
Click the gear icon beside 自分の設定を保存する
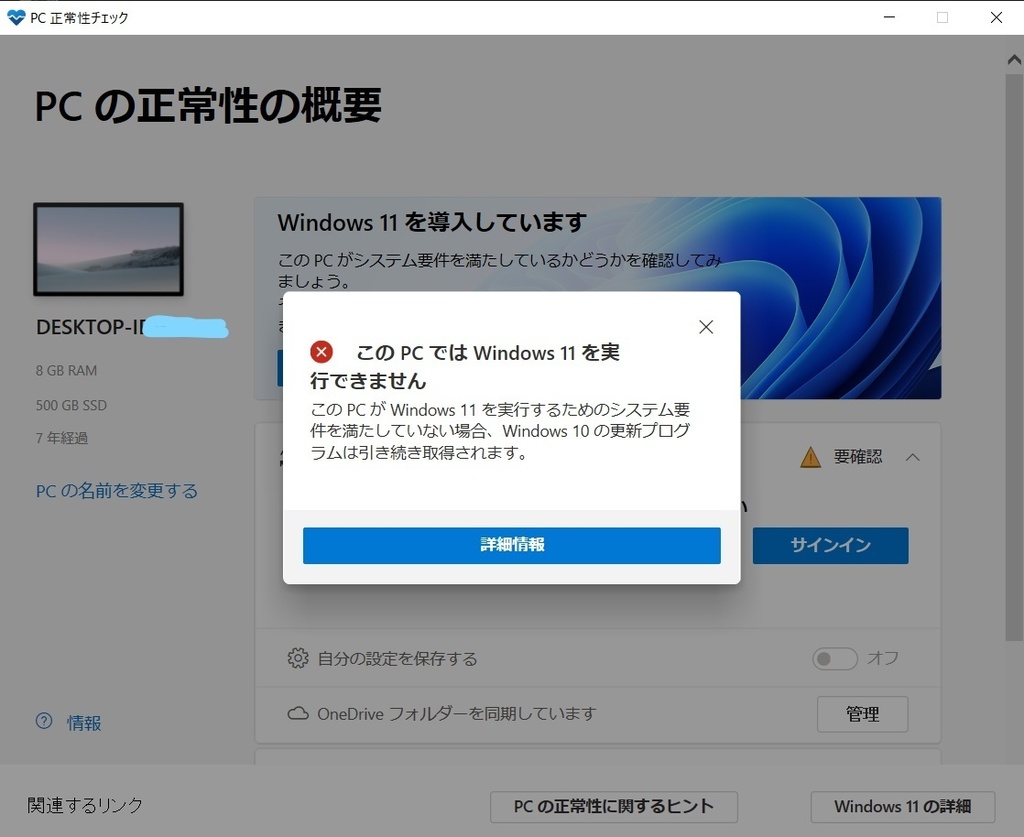pos(298,658)
